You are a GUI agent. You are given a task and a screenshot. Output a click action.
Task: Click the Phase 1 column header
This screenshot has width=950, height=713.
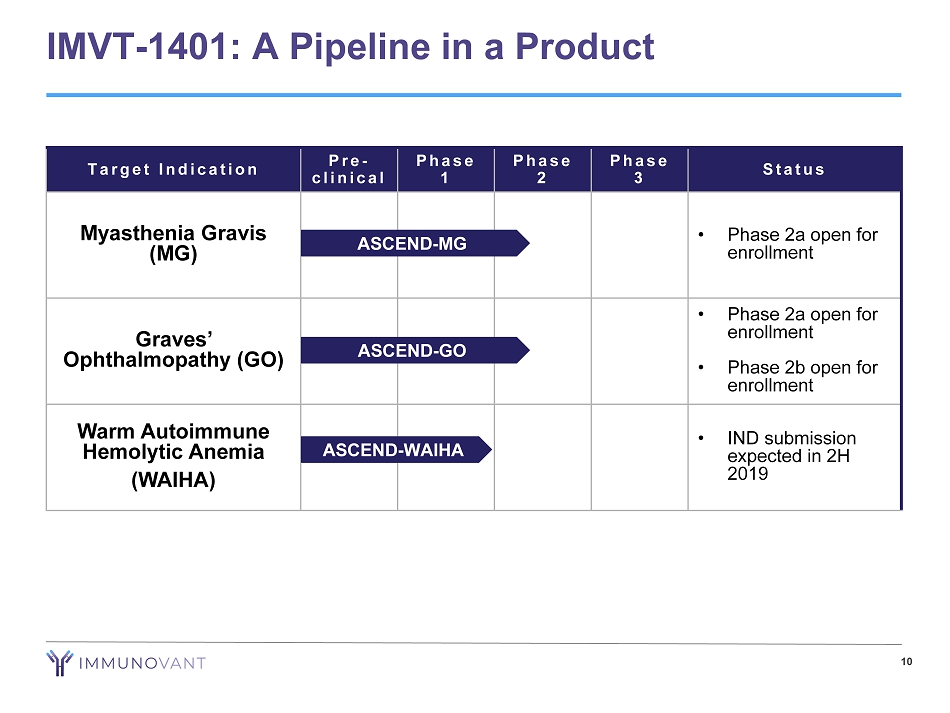point(445,169)
